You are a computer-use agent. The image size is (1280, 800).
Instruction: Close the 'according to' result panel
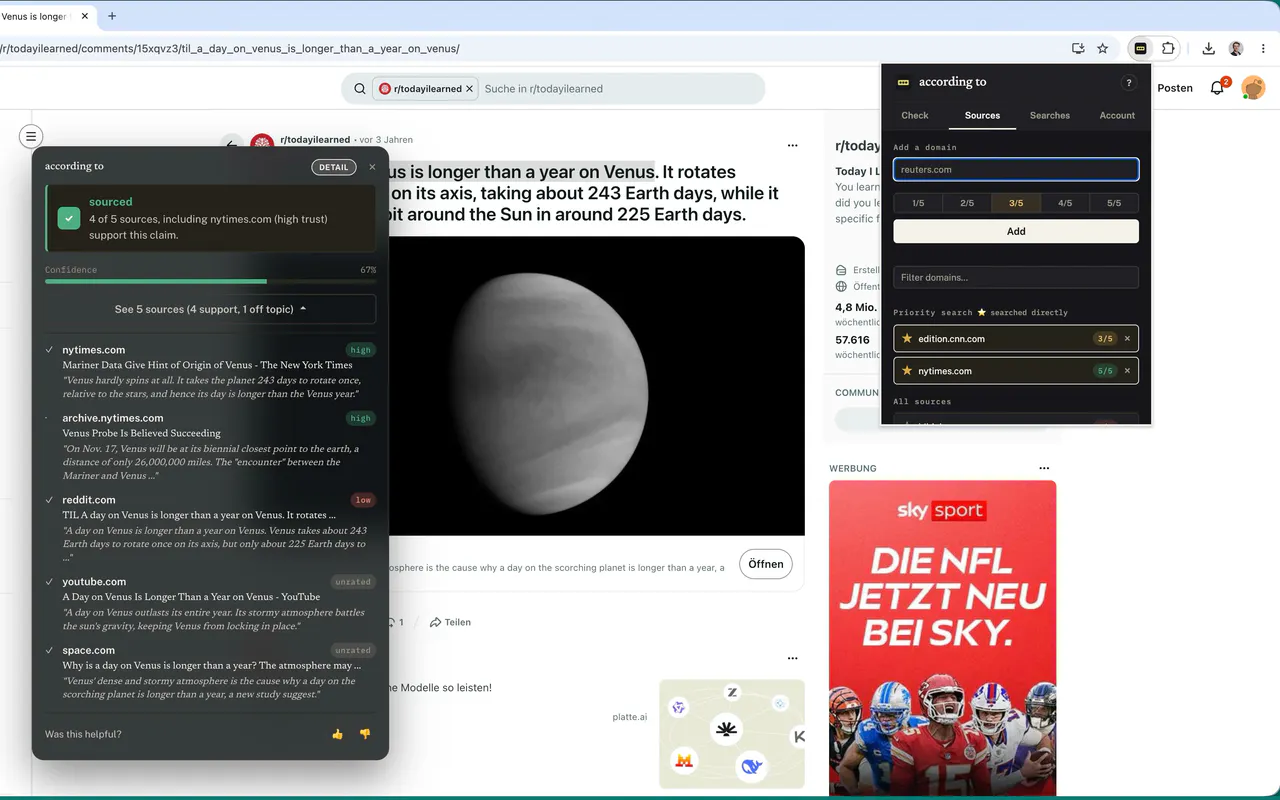[x=372, y=167]
